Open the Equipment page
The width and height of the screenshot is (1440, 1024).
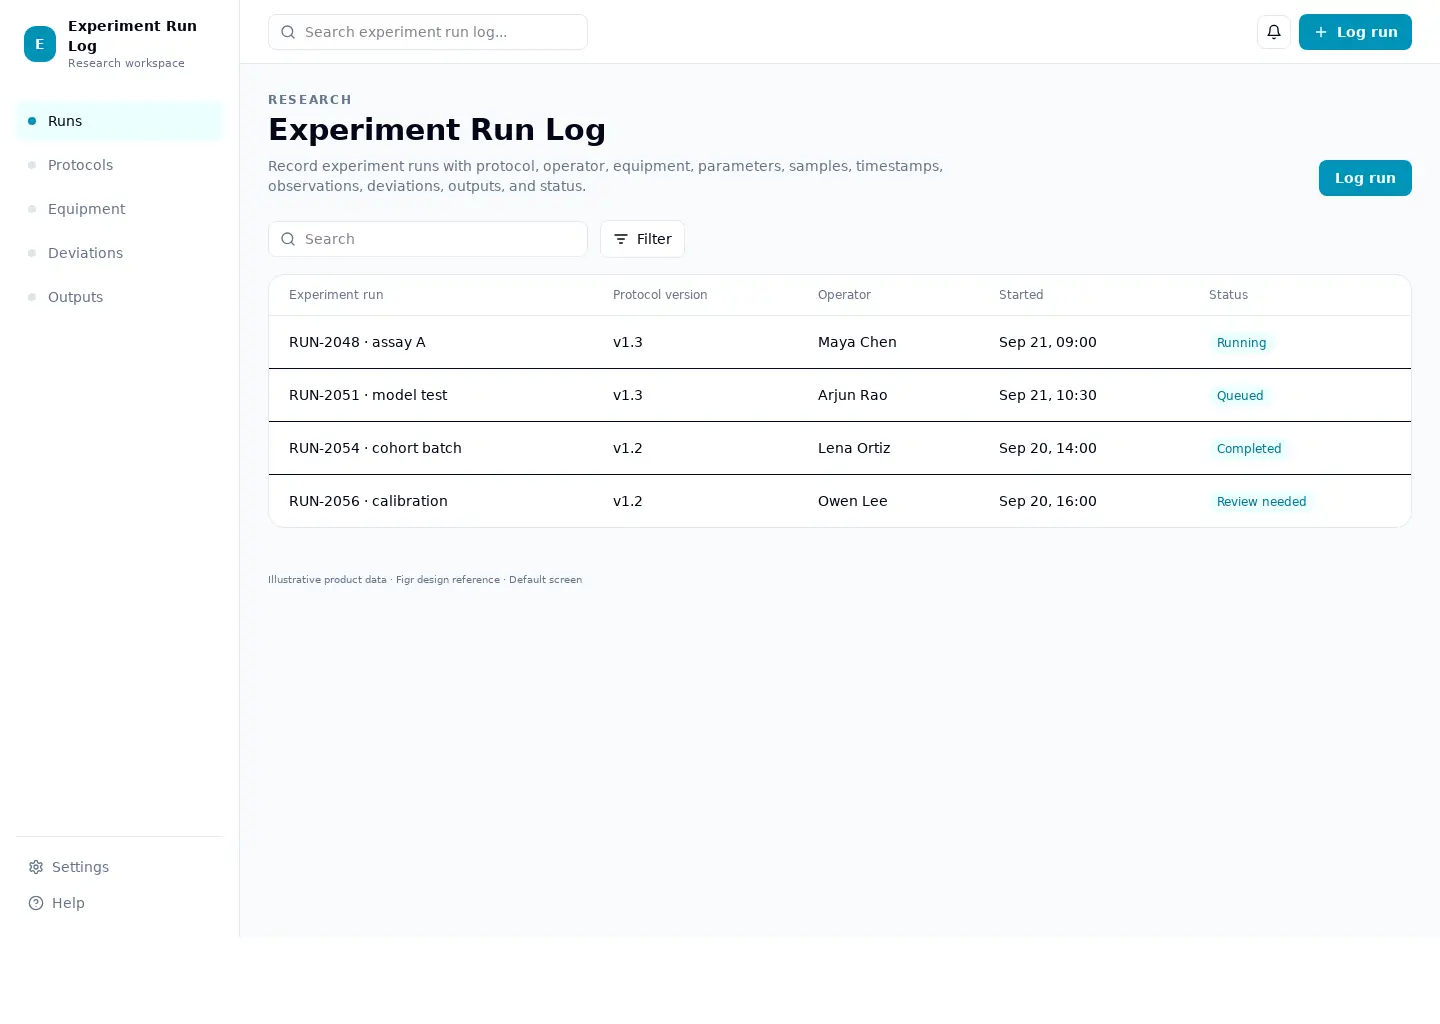120,209
